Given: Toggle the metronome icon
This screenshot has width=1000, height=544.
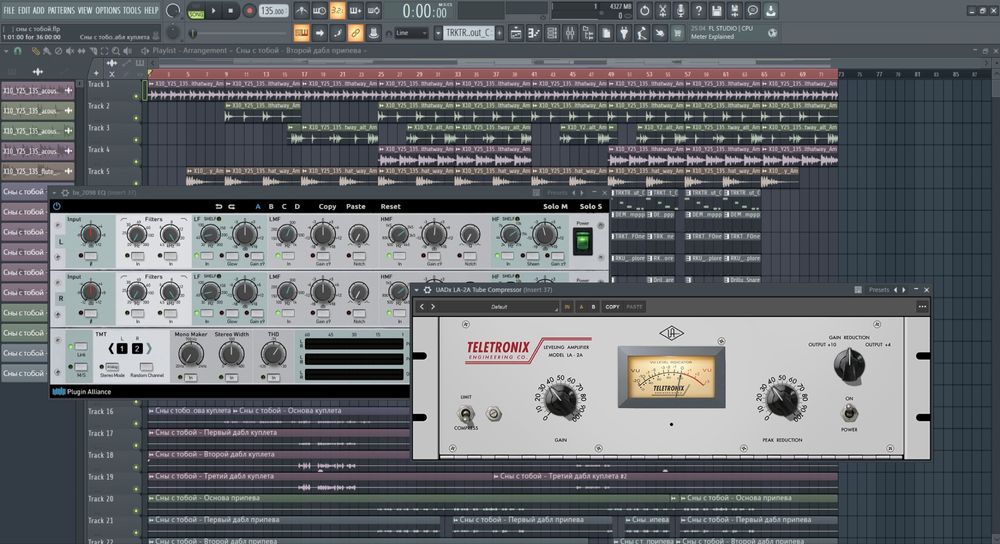Looking at the screenshot, I should click(x=302, y=10).
